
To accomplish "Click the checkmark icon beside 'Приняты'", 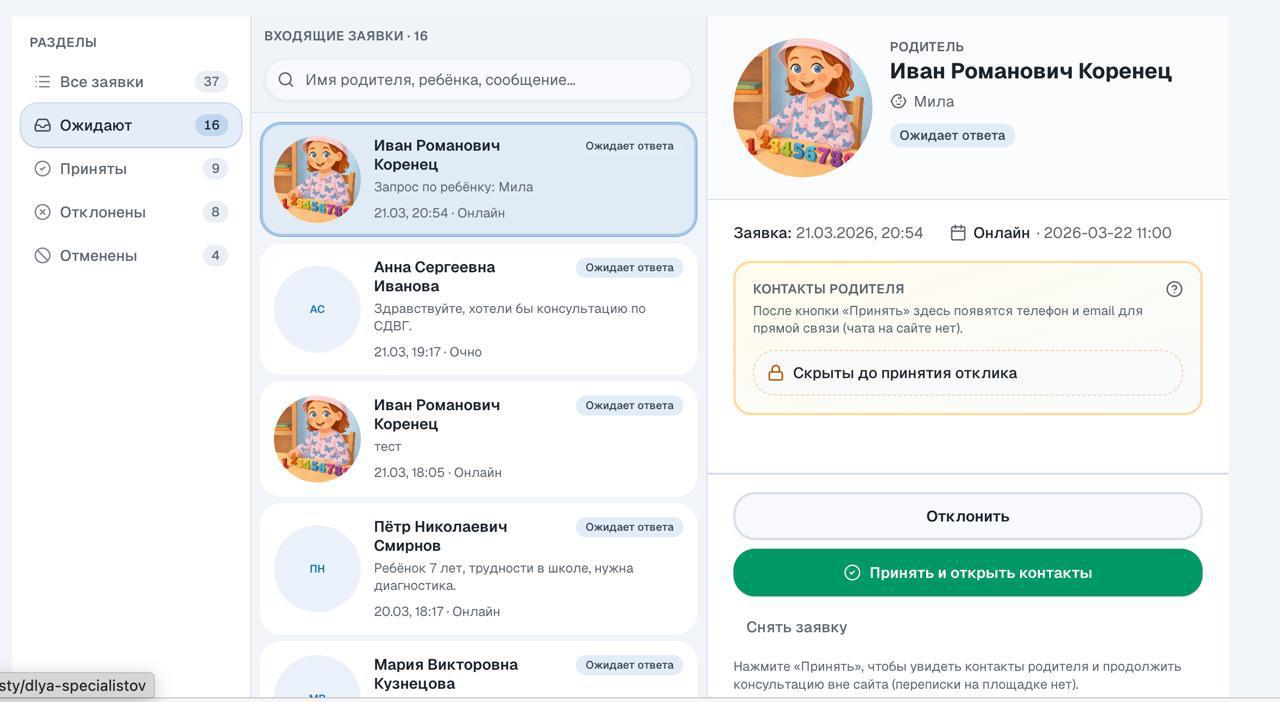I will pyautogui.click(x=41, y=168).
